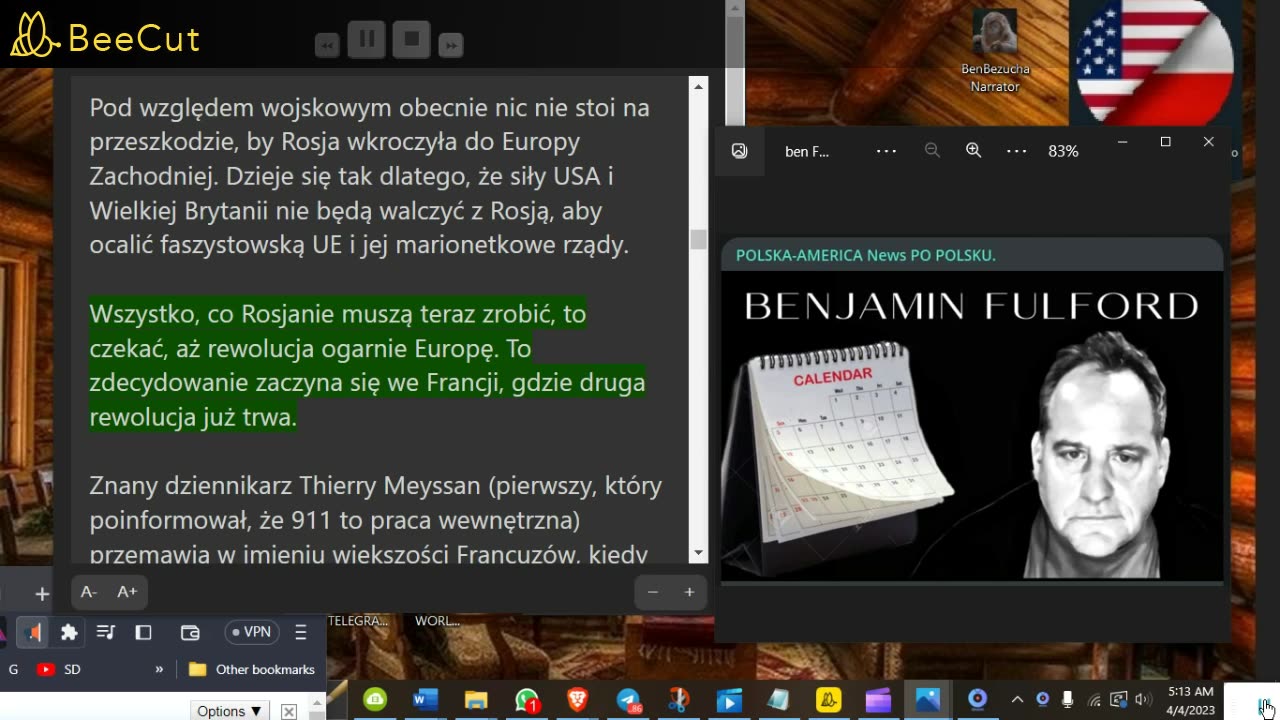Click the Brave megaphone notification icon
The height and width of the screenshot is (720, 1280).
(34, 632)
